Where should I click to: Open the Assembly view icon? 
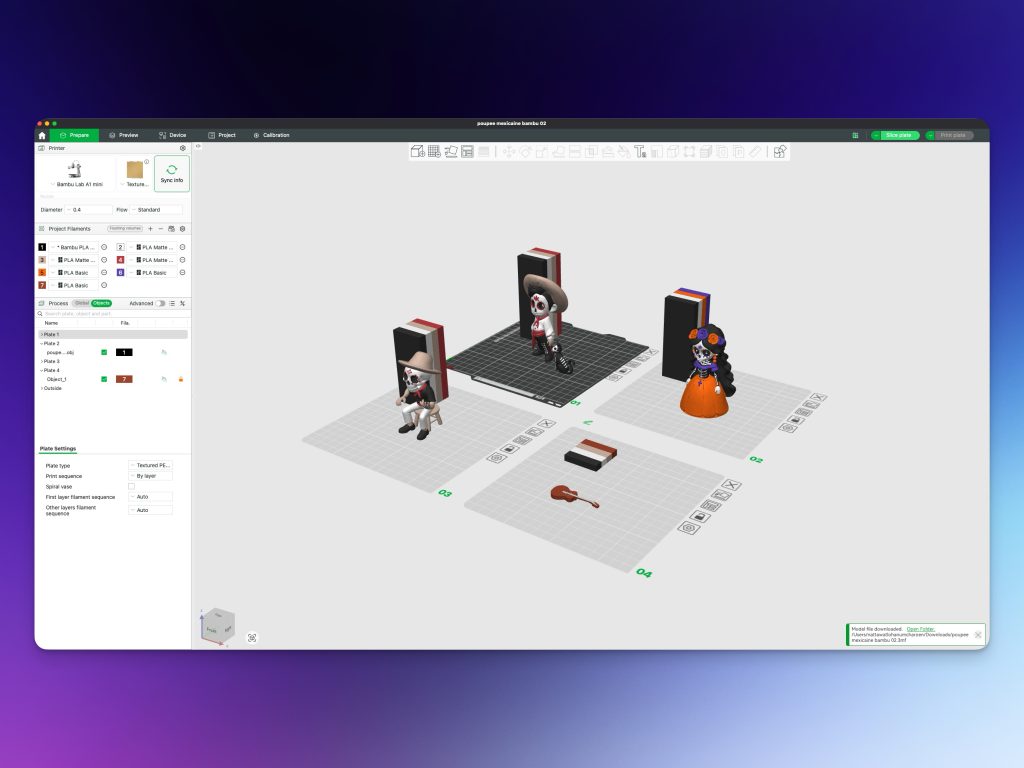[780, 152]
